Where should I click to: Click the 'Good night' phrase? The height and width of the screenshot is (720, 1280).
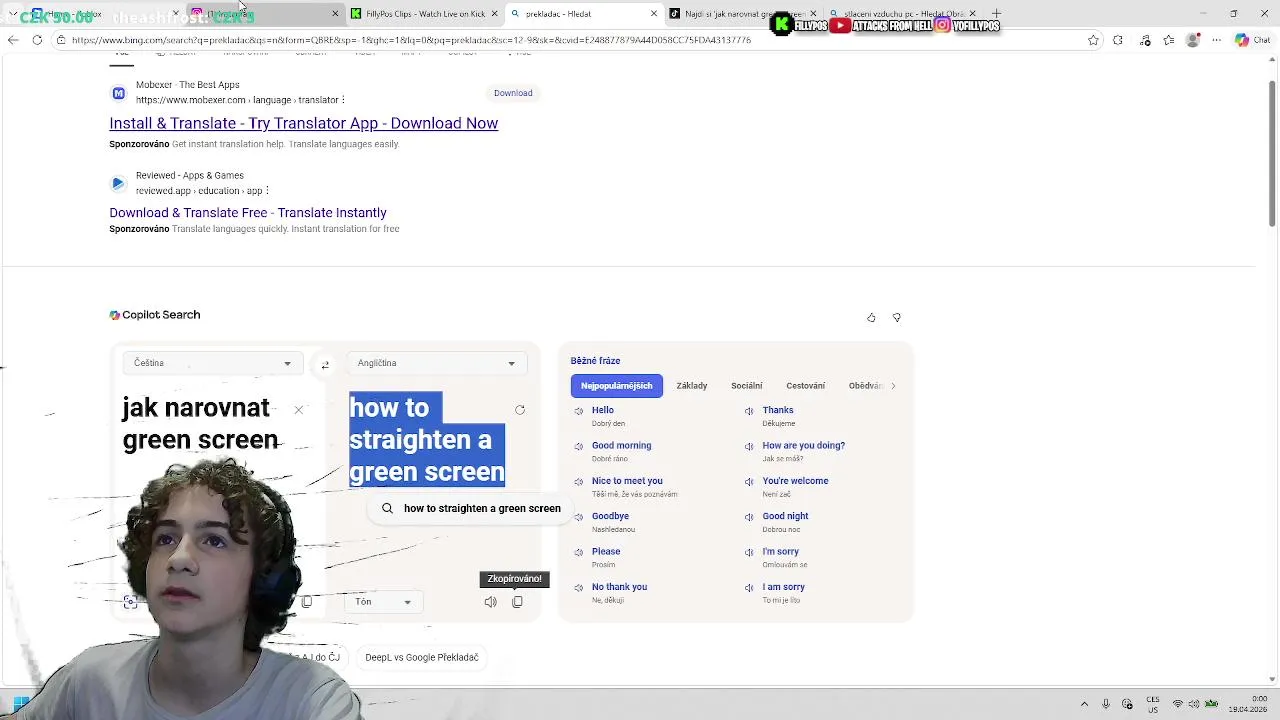click(785, 516)
